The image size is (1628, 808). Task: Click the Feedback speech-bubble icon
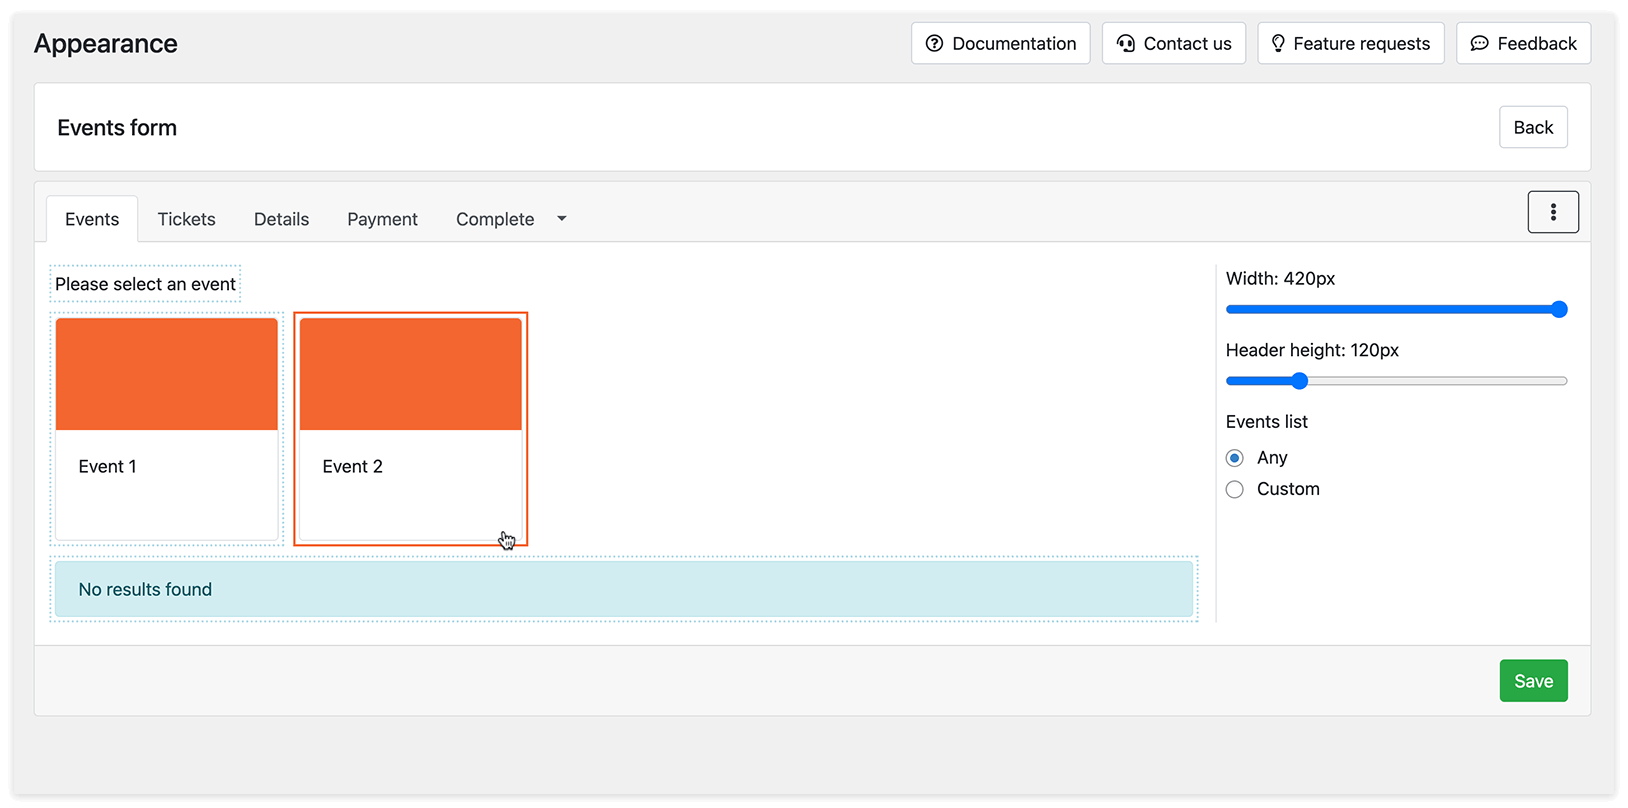(1479, 43)
